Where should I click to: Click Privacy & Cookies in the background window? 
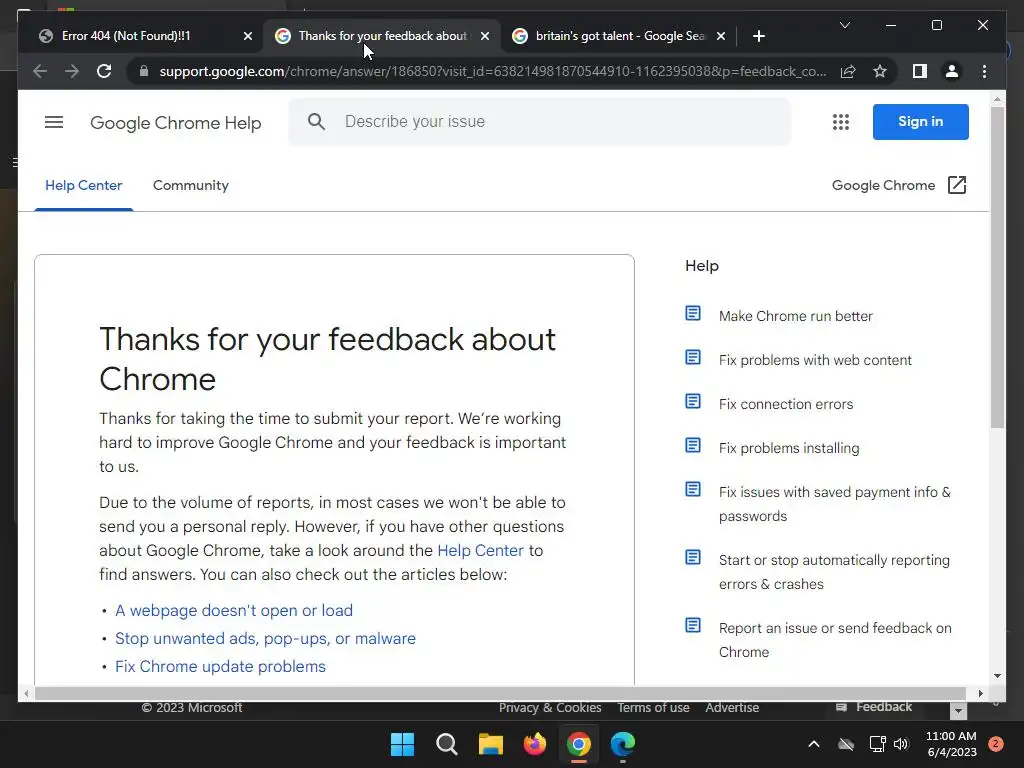(x=550, y=708)
